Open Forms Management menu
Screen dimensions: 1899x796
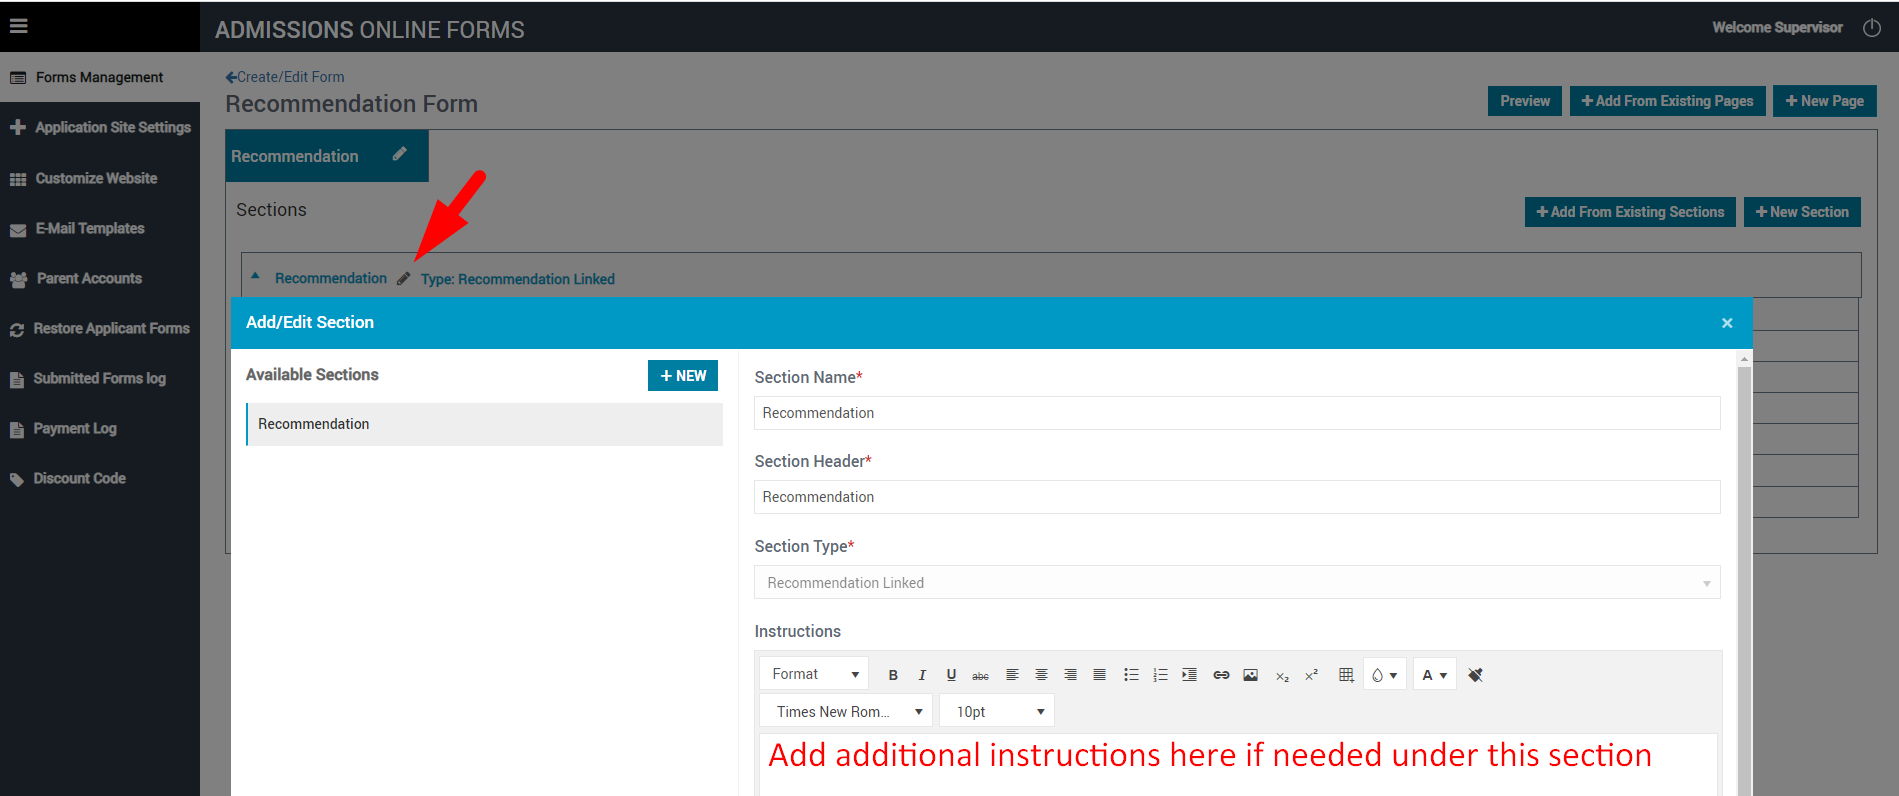pos(100,77)
